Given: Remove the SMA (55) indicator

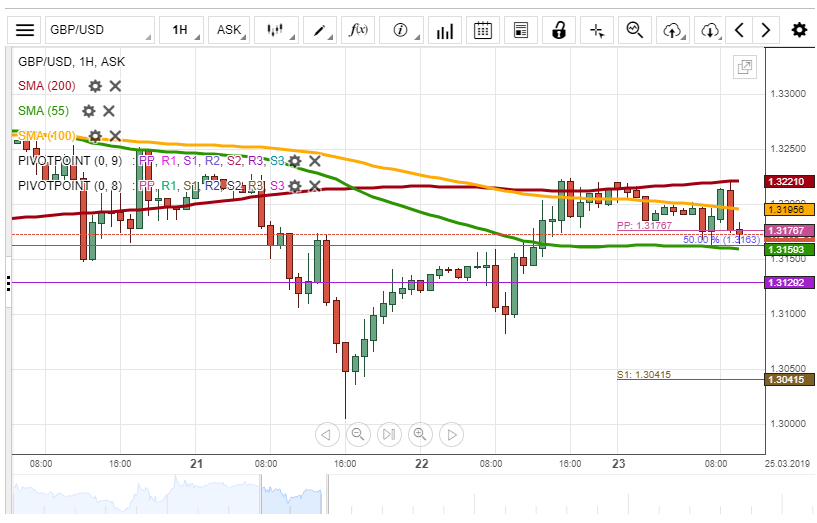Looking at the screenshot, I should click(109, 111).
